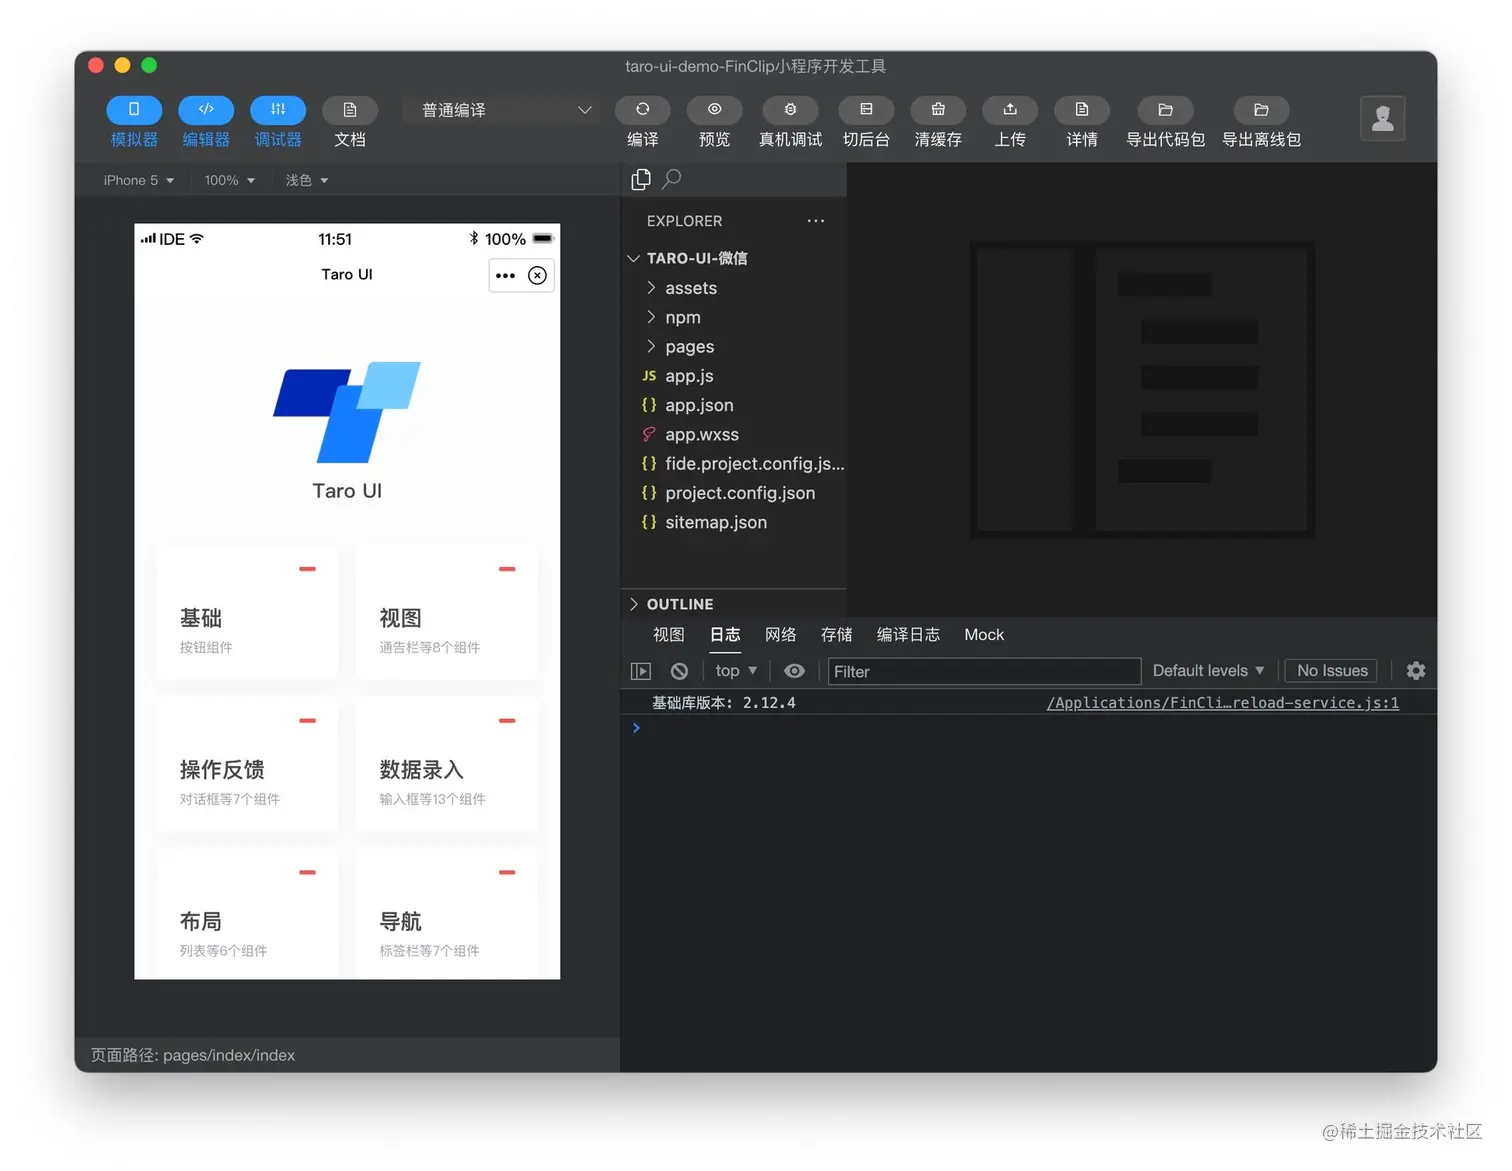
Task: Expand the pages folder
Action: [x=734, y=347]
